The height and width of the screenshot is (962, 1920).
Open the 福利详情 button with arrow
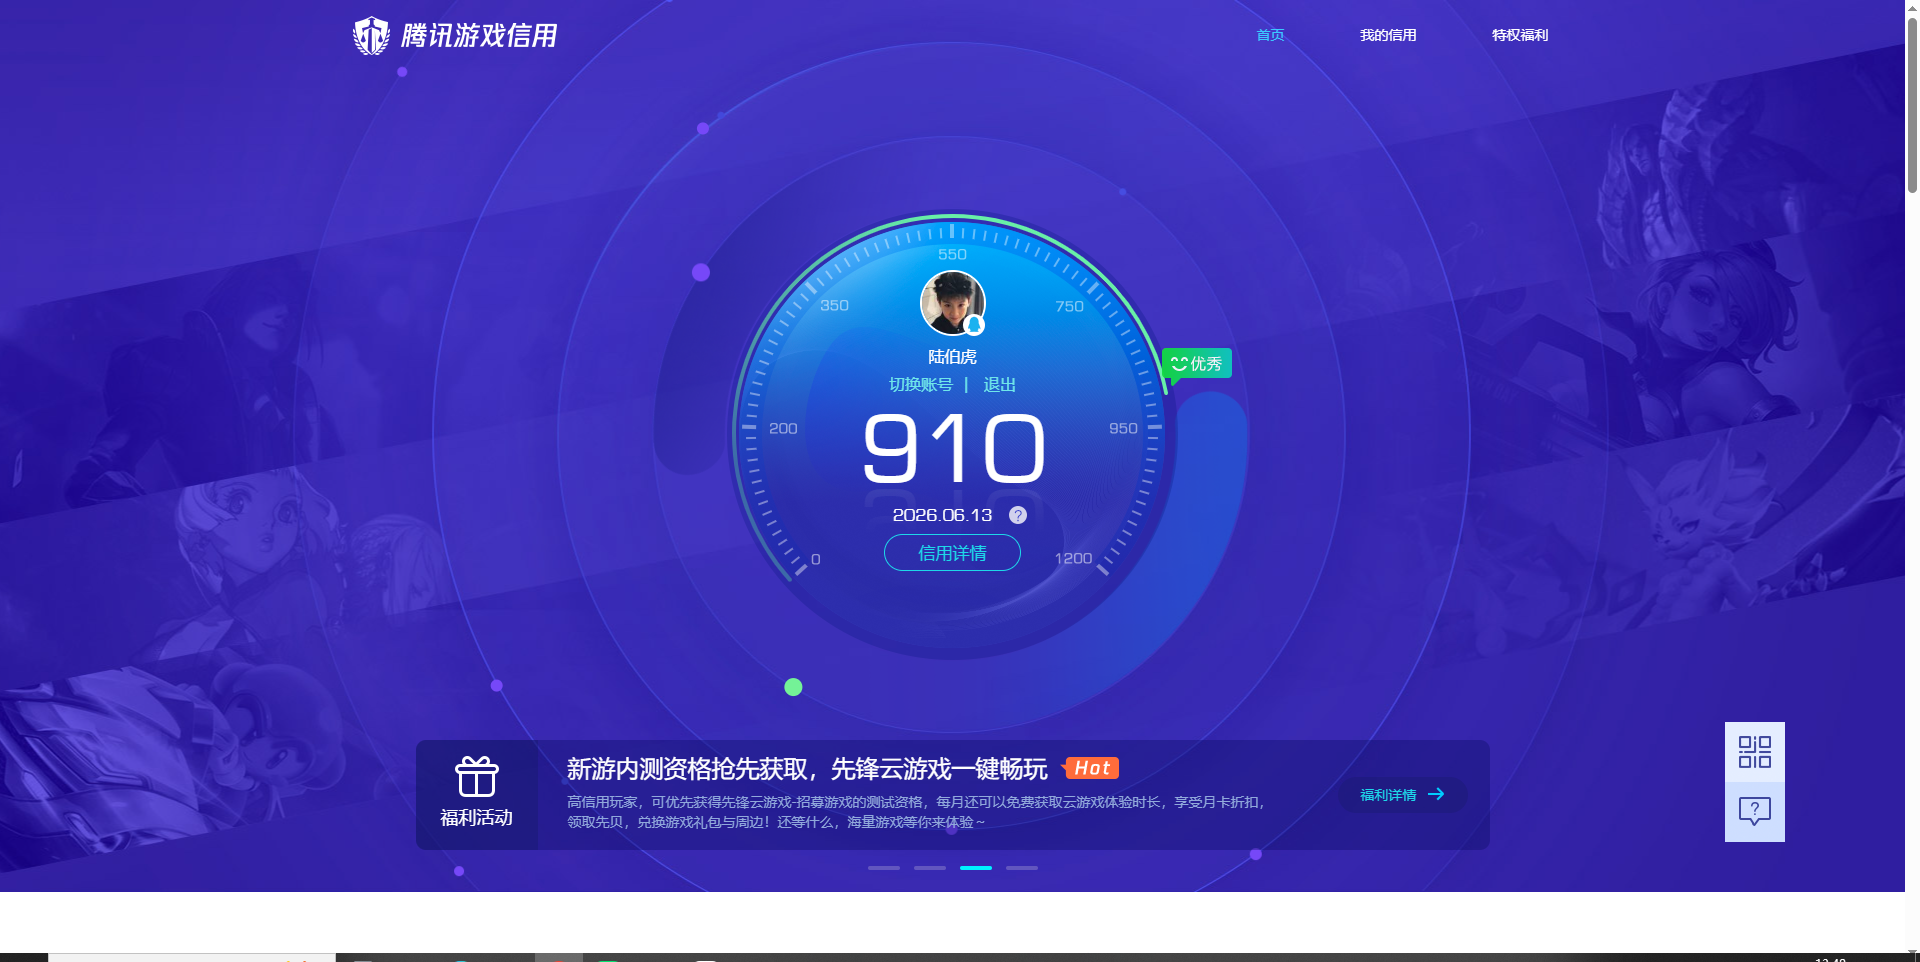(1402, 795)
